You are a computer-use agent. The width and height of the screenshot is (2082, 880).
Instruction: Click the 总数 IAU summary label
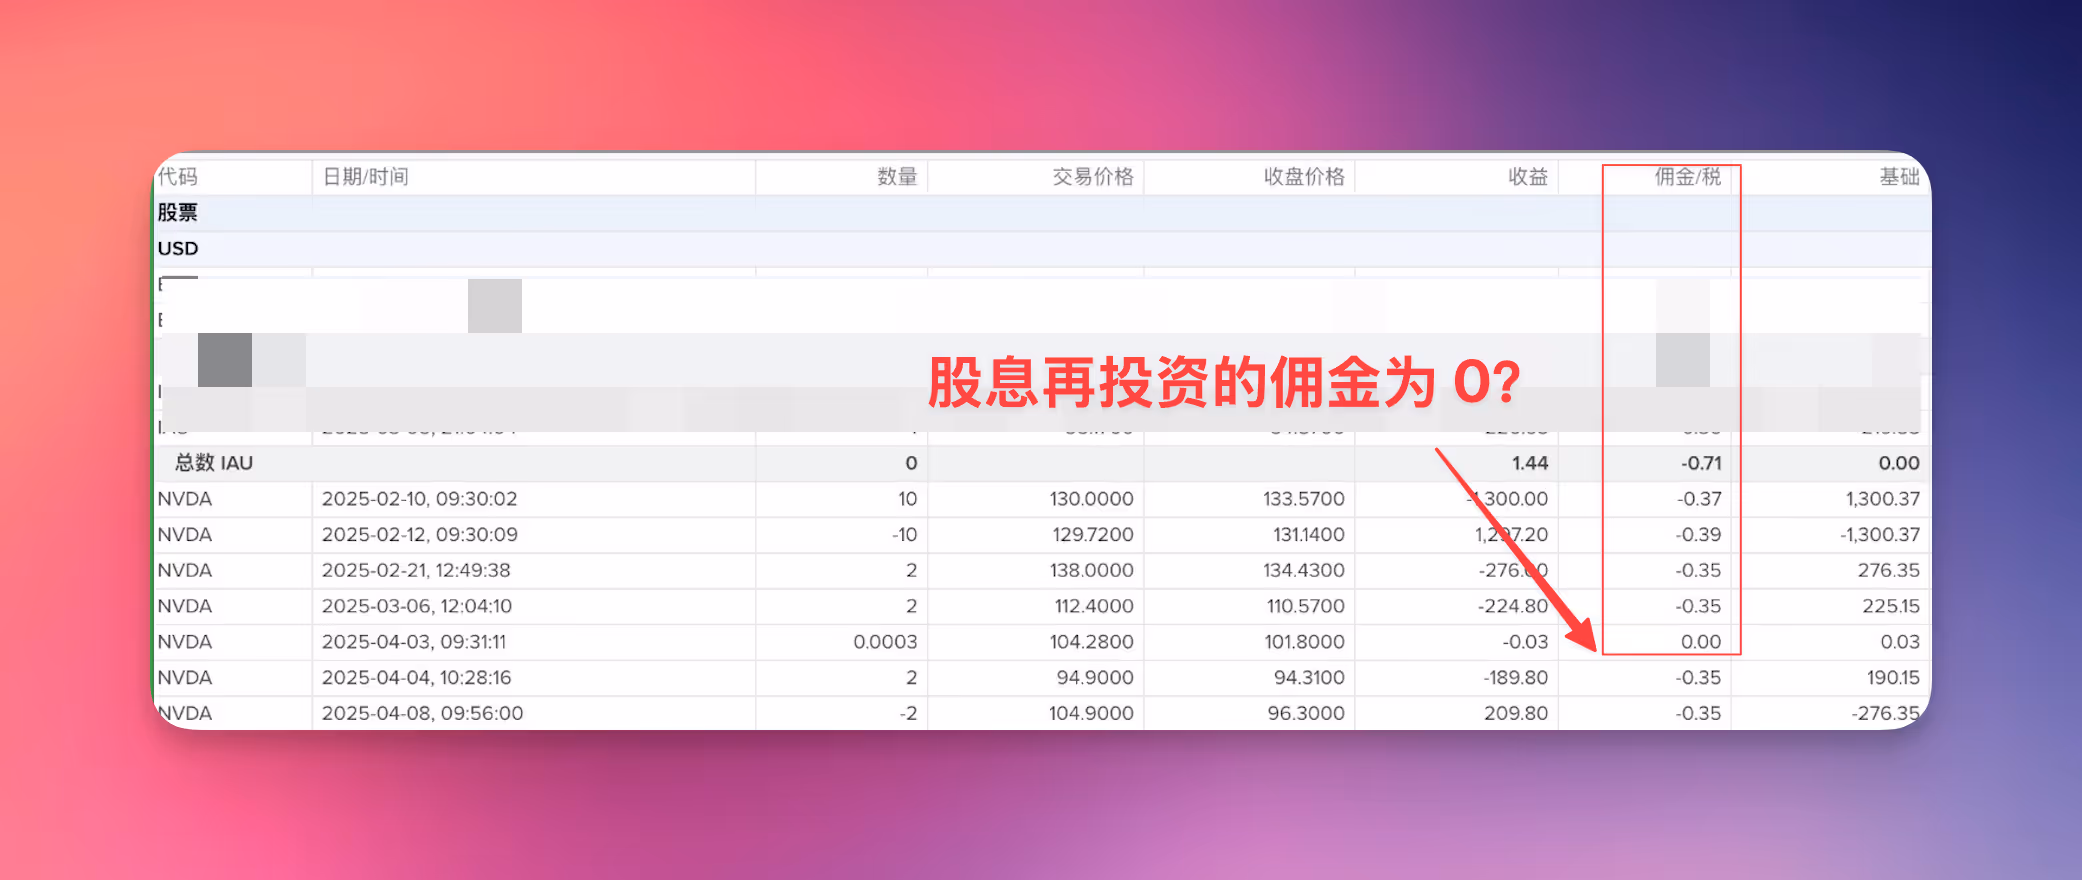pyautogui.click(x=214, y=463)
